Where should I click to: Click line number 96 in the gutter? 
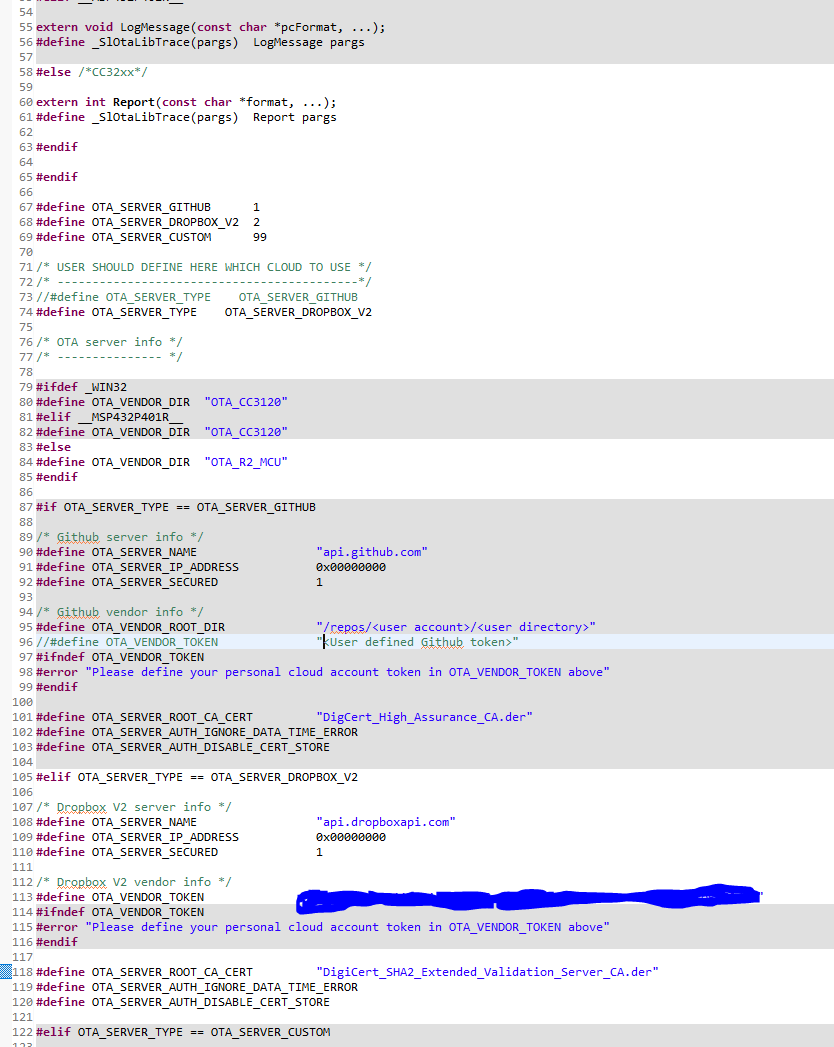pyautogui.click(x=26, y=642)
